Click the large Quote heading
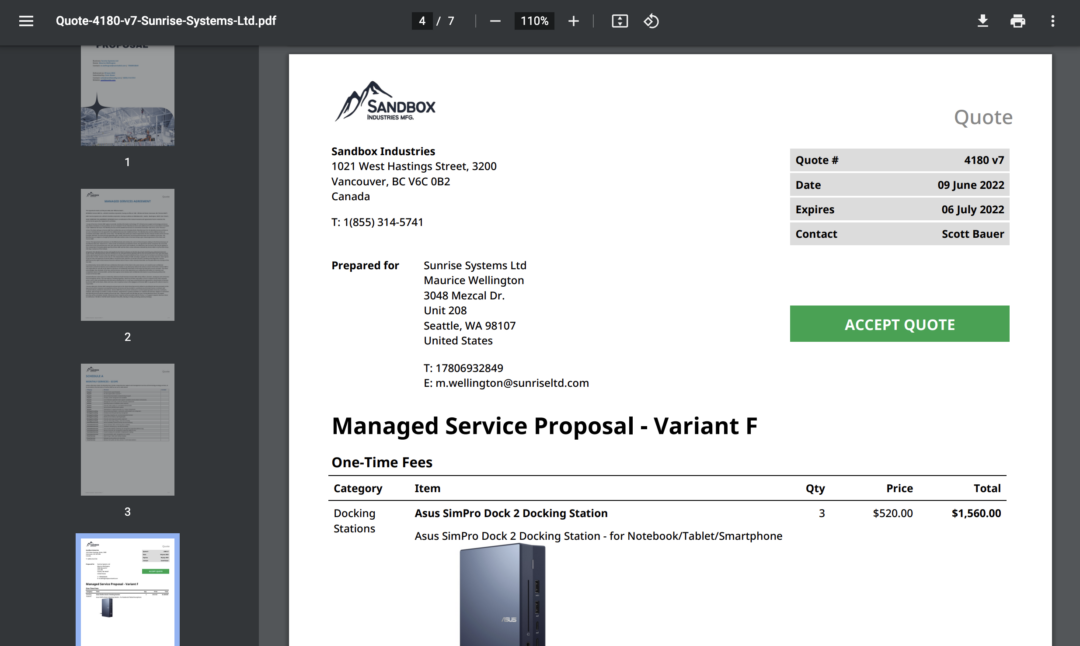 (x=983, y=117)
